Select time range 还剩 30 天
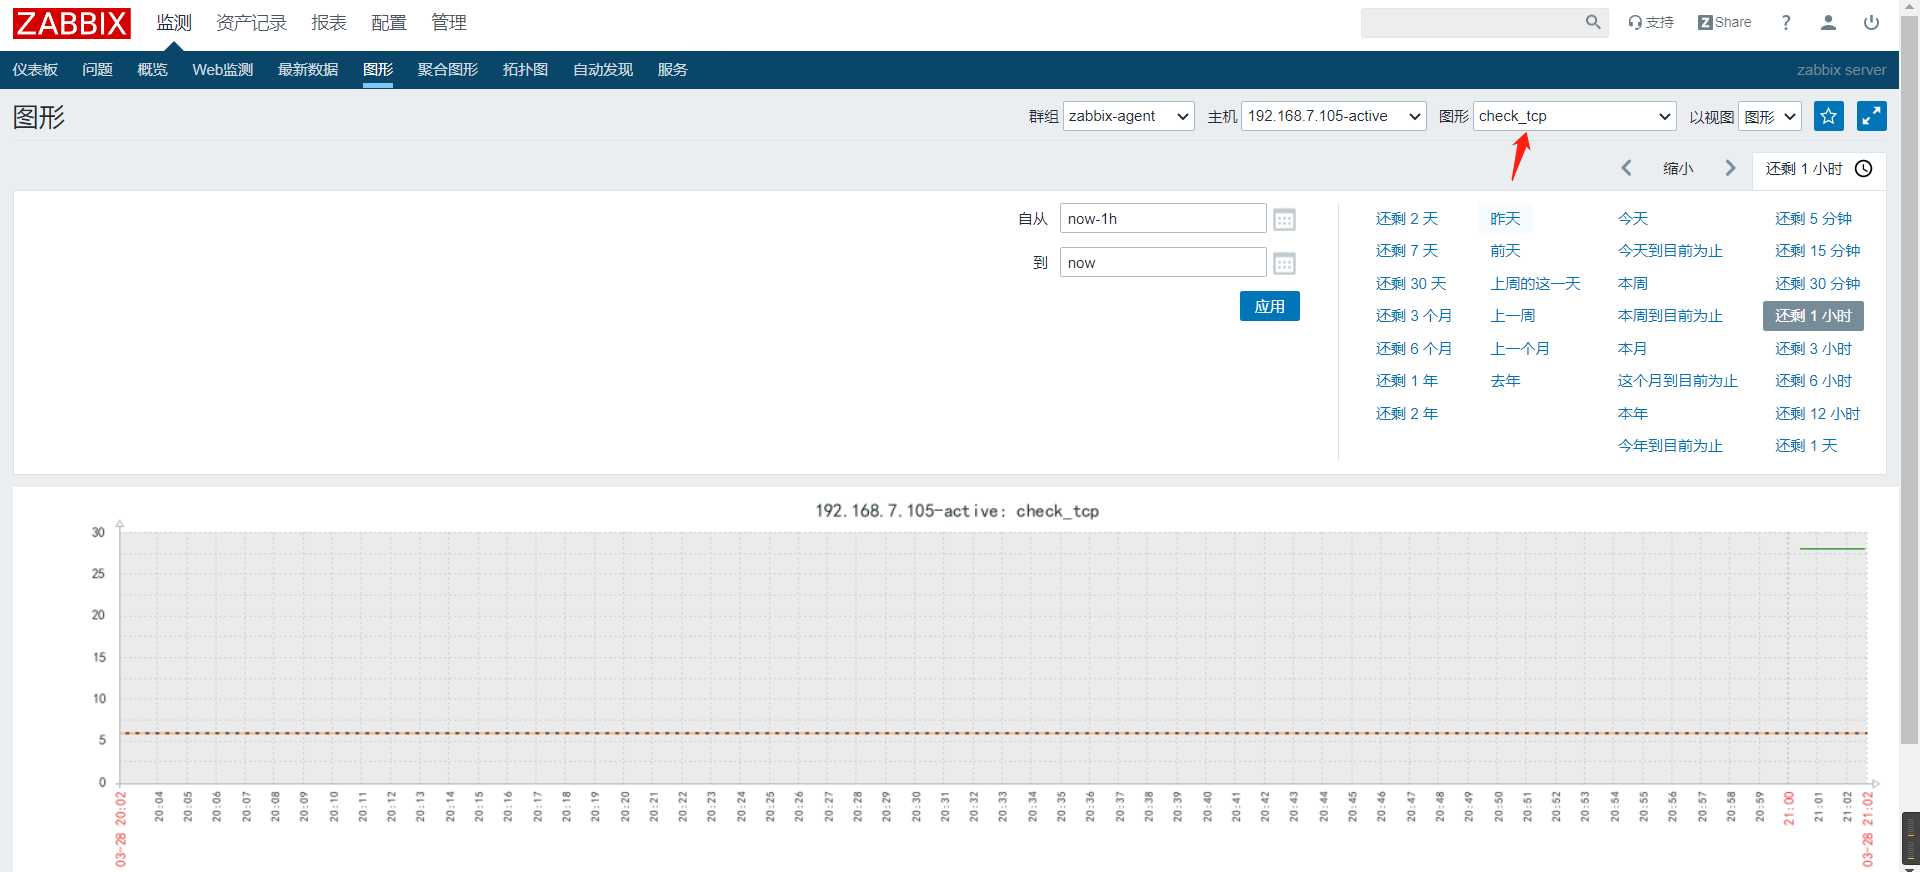 point(1411,283)
